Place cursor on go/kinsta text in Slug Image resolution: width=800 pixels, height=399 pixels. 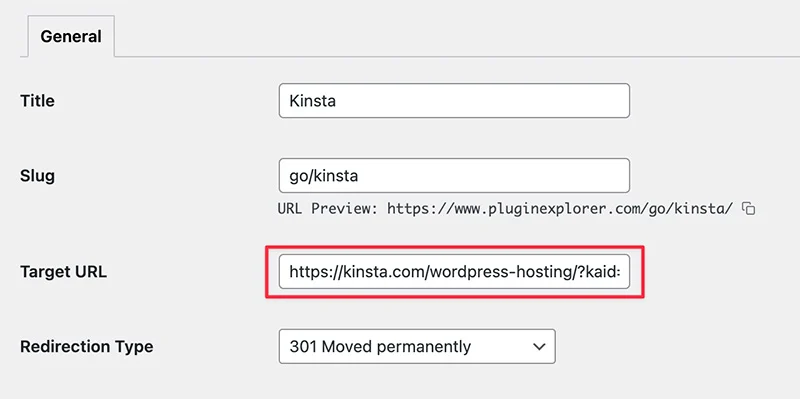coord(323,176)
